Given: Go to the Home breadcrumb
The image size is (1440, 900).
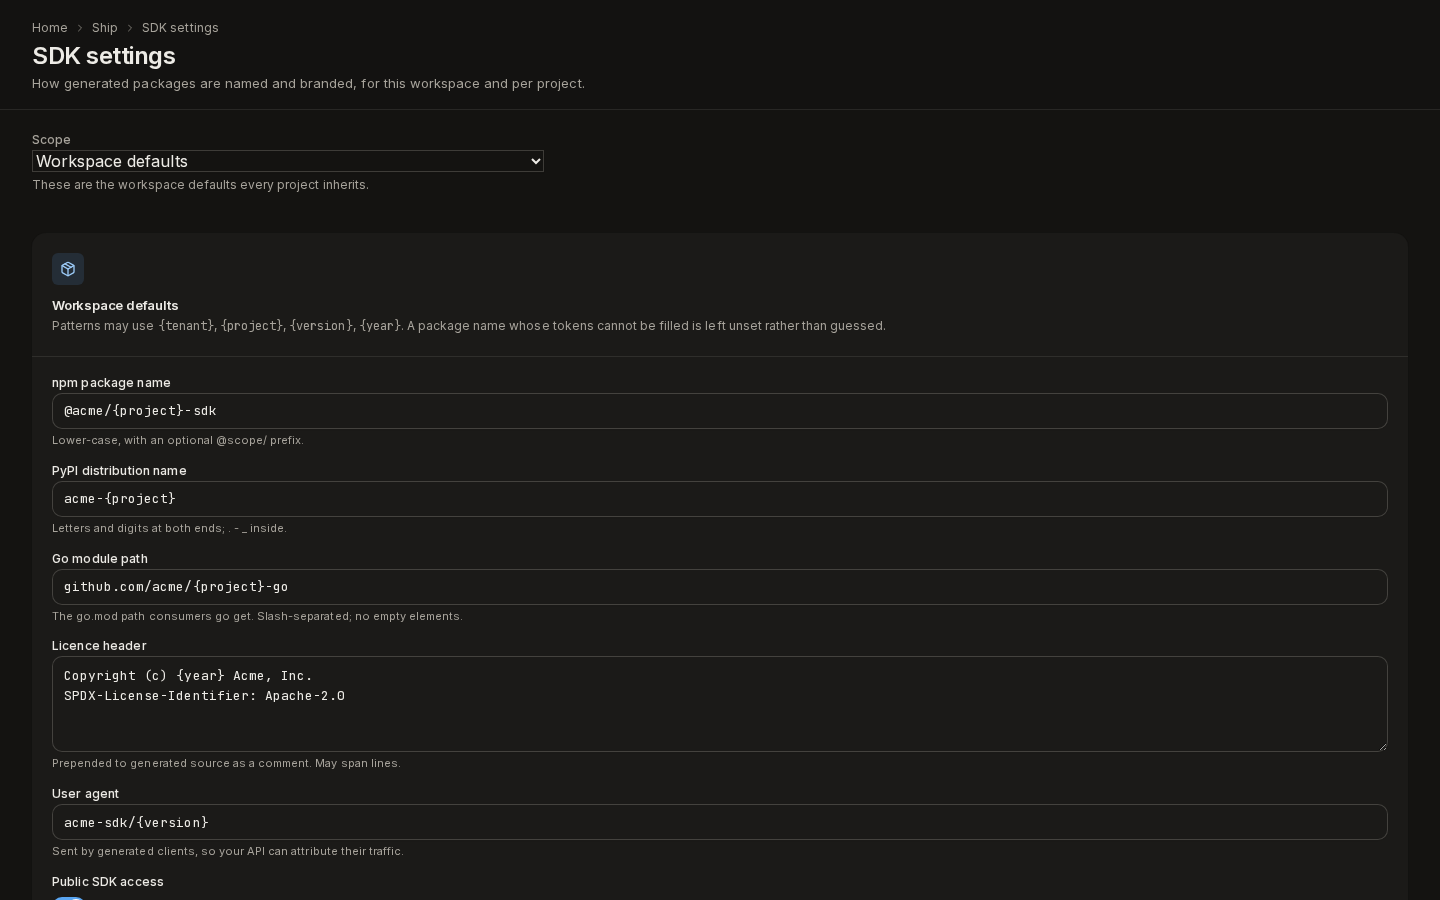Looking at the screenshot, I should tap(50, 28).
